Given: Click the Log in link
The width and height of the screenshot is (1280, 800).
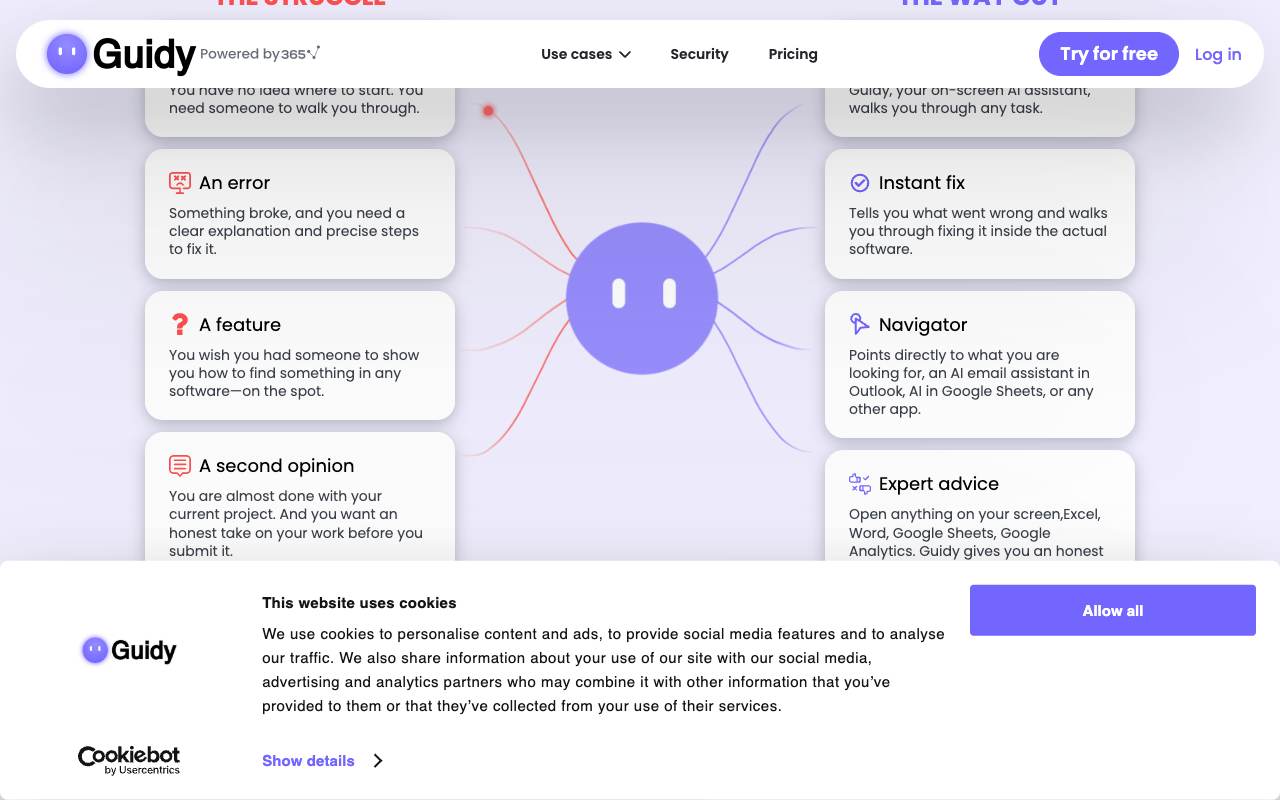Looking at the screenshot, I should click(1218, 54).
